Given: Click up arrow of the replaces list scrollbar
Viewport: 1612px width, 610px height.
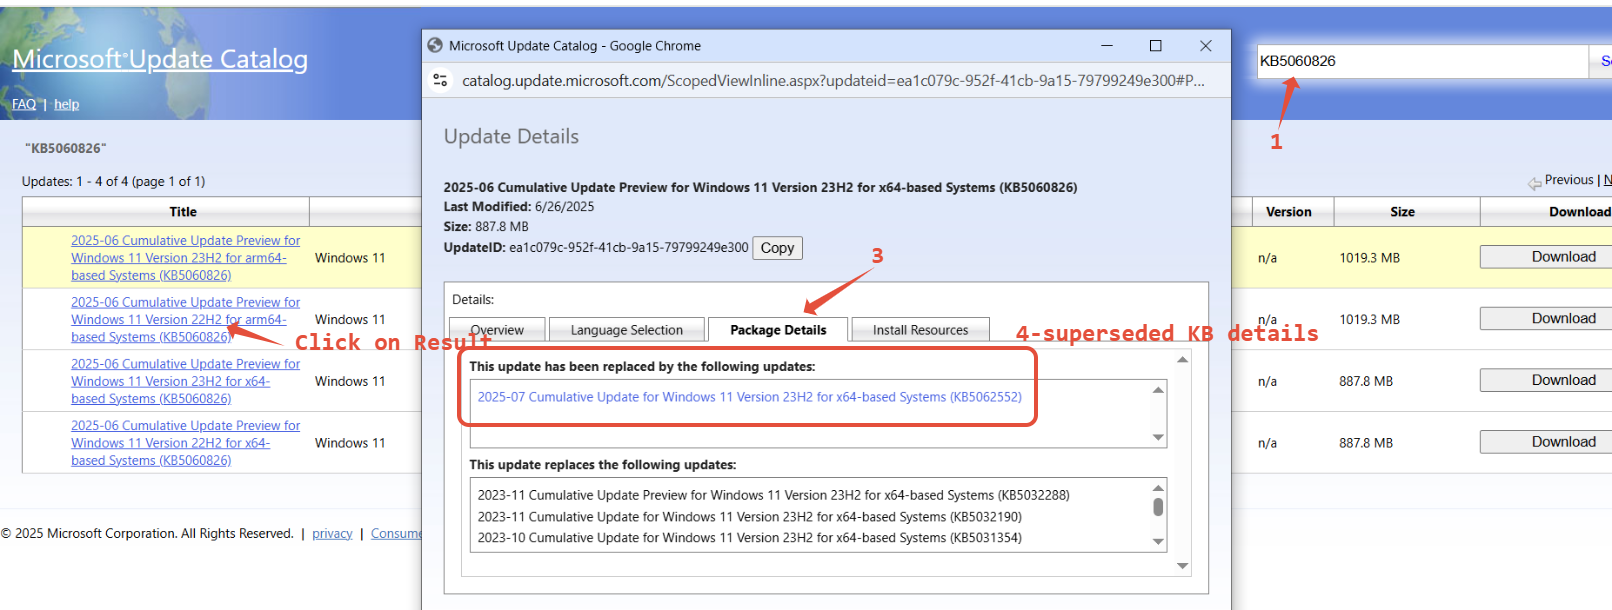Looking at the screenshot, I should tap(1158, 488).
